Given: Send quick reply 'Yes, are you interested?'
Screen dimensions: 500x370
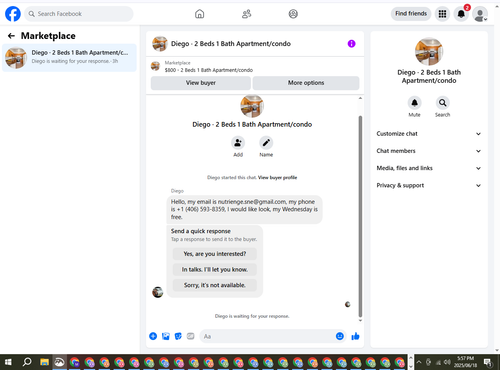Looking at the screenshot, I should click(x=215, y=254).
